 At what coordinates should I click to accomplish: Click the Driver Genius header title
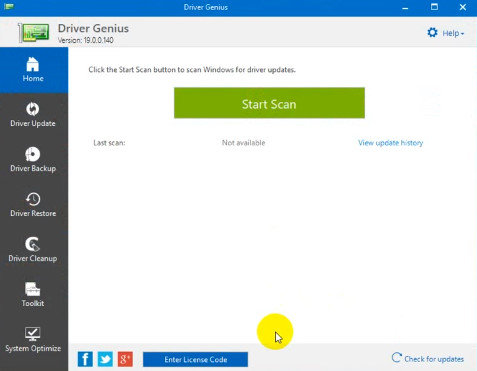(93, 28)
